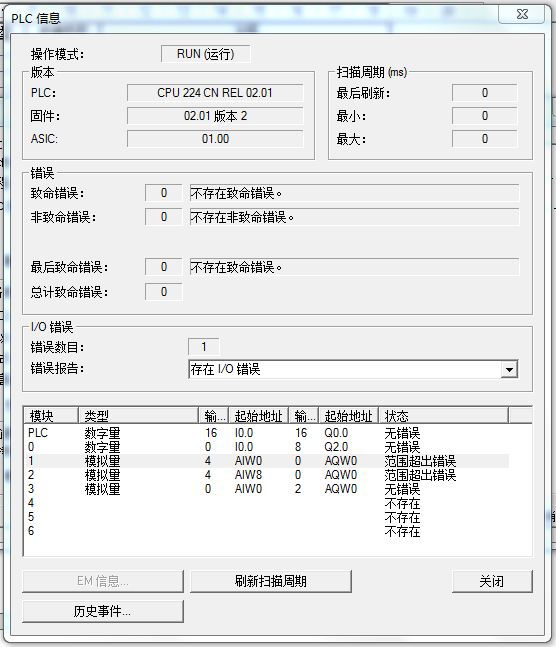Sort by the 状态 column header
Viewport: 556px width, 647px height.
tap(443, 416)
